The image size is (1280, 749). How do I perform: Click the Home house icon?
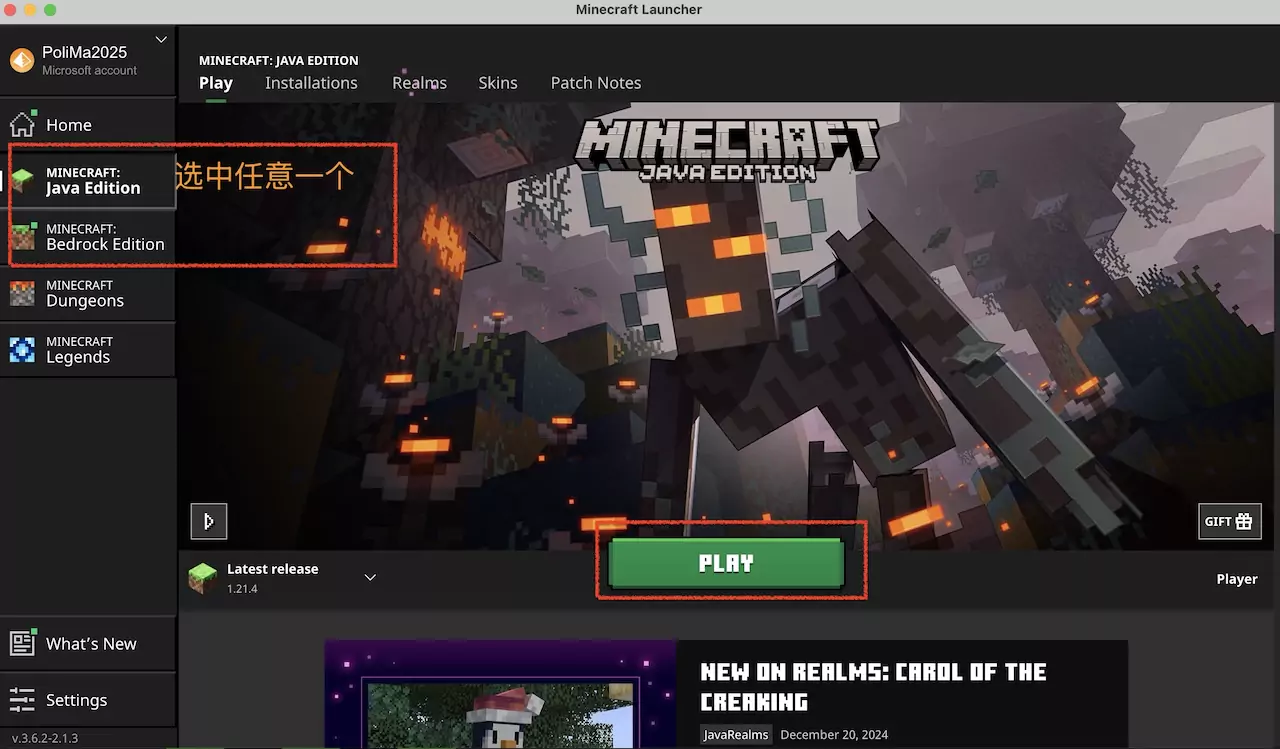[x=22, y=124]
